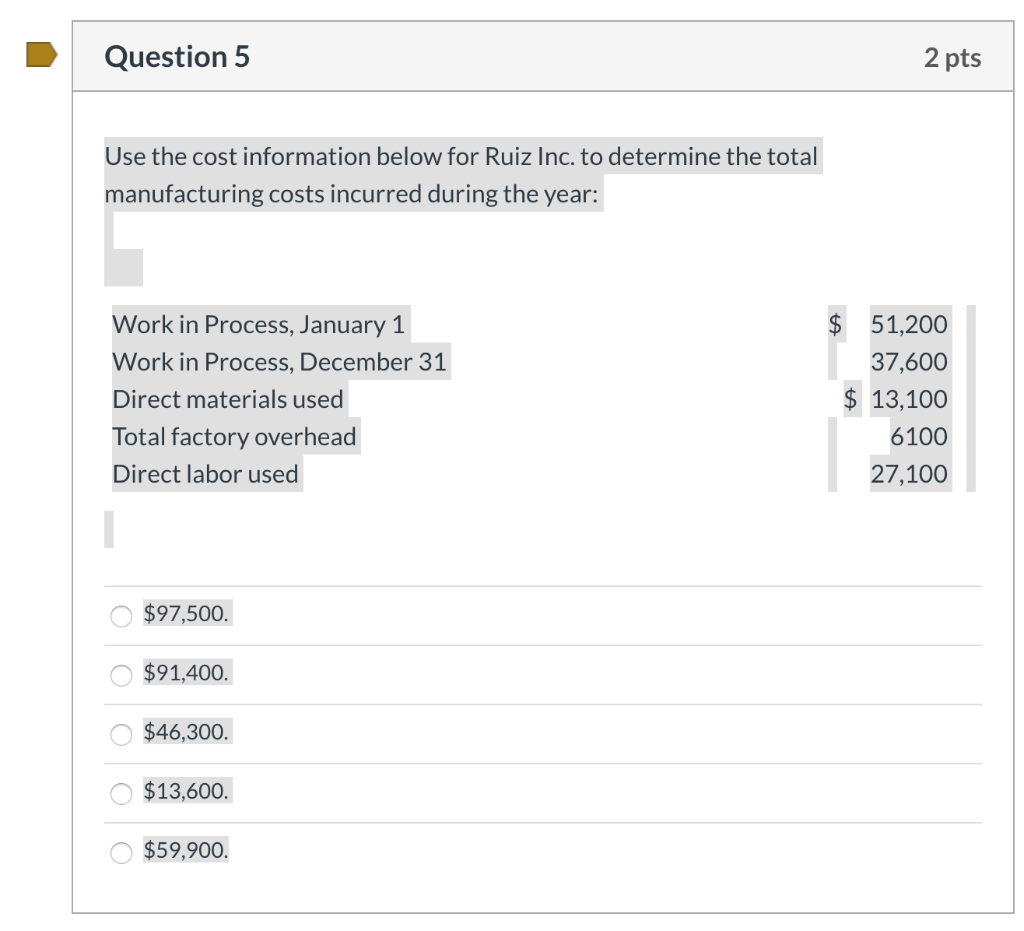Select the $59,900 answer option
The height and width of the screenshot is (931, 1024).
coord(120,852)
